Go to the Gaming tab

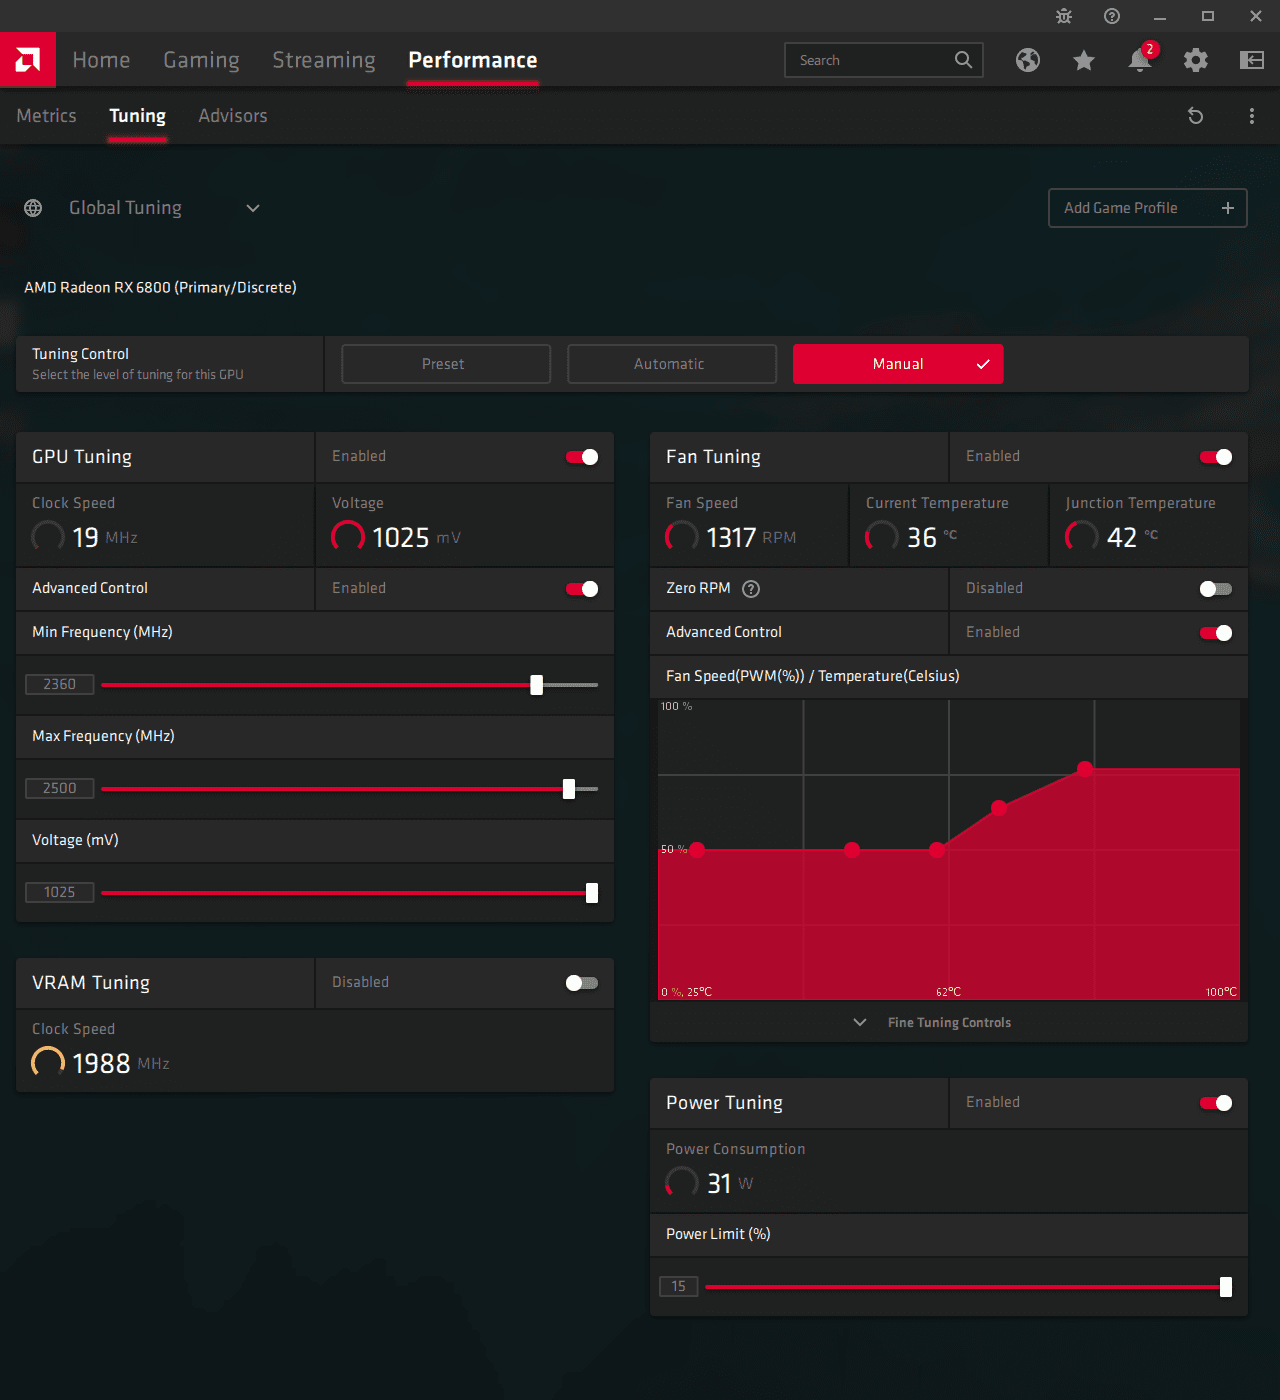pyautogui.click(x=201, y=60)
